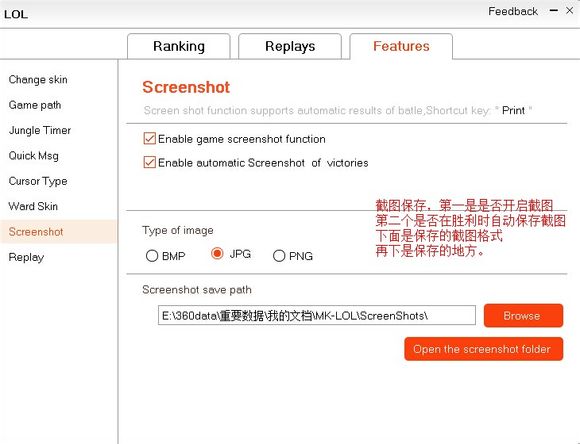Choose PNG image type
The image size is (580, 444).
(x=279, y=256)
